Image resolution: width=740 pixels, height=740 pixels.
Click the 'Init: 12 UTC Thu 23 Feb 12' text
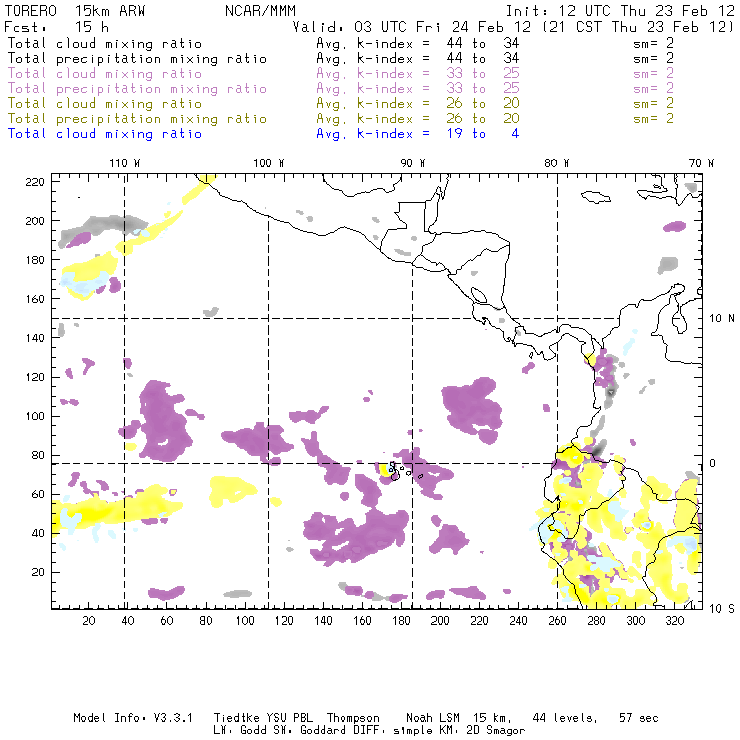(620, 11)
